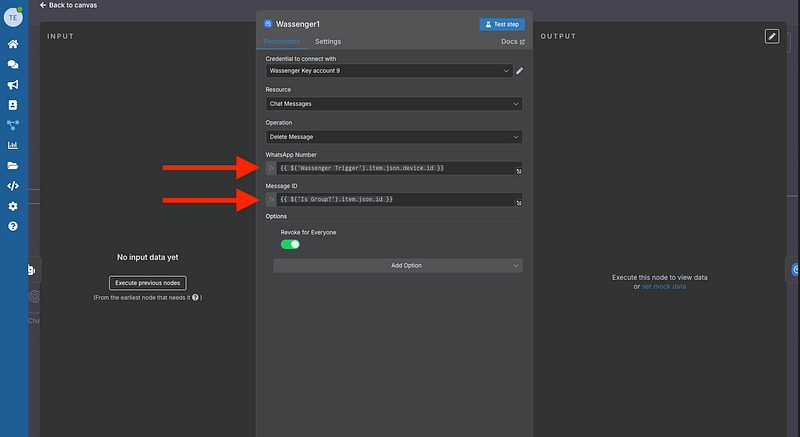The width and height of the screenshot is (800, 437).
Task: Open the workflow automation icon in sidebar
Action: [13, 125]
